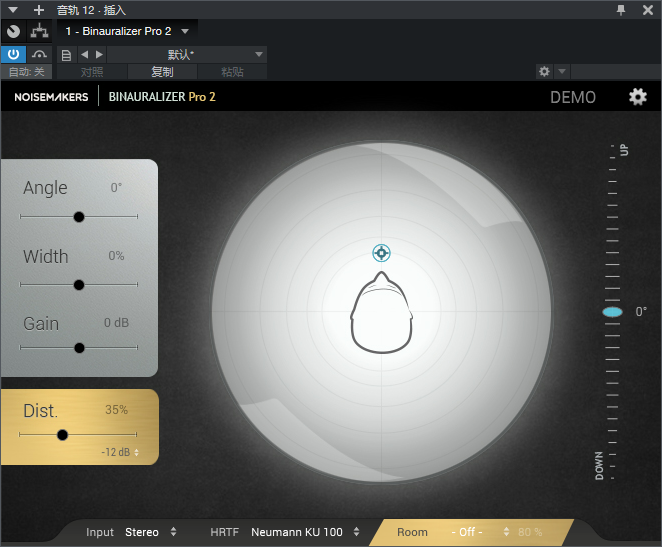Click the 对照 compare button
Screen dimensions: 662x547
(92, 72)
